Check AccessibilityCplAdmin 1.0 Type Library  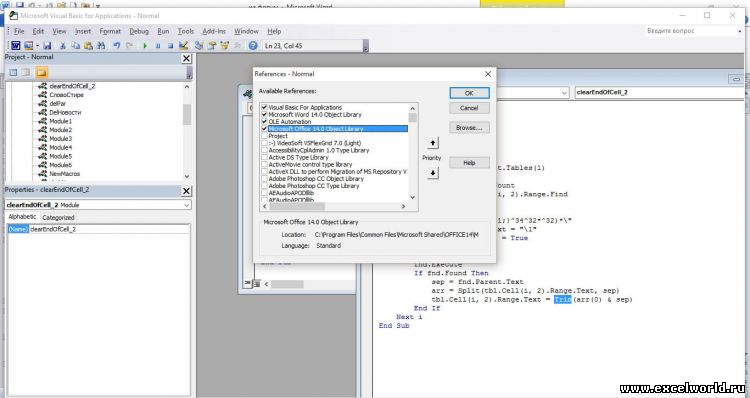pos(265,150)
